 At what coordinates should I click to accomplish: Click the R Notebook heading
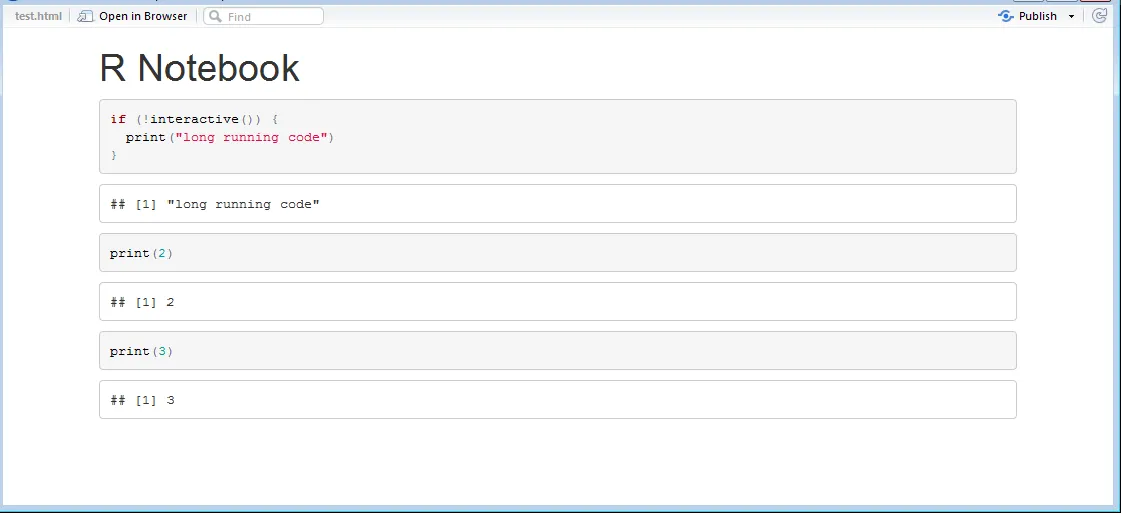pos(199,68)
